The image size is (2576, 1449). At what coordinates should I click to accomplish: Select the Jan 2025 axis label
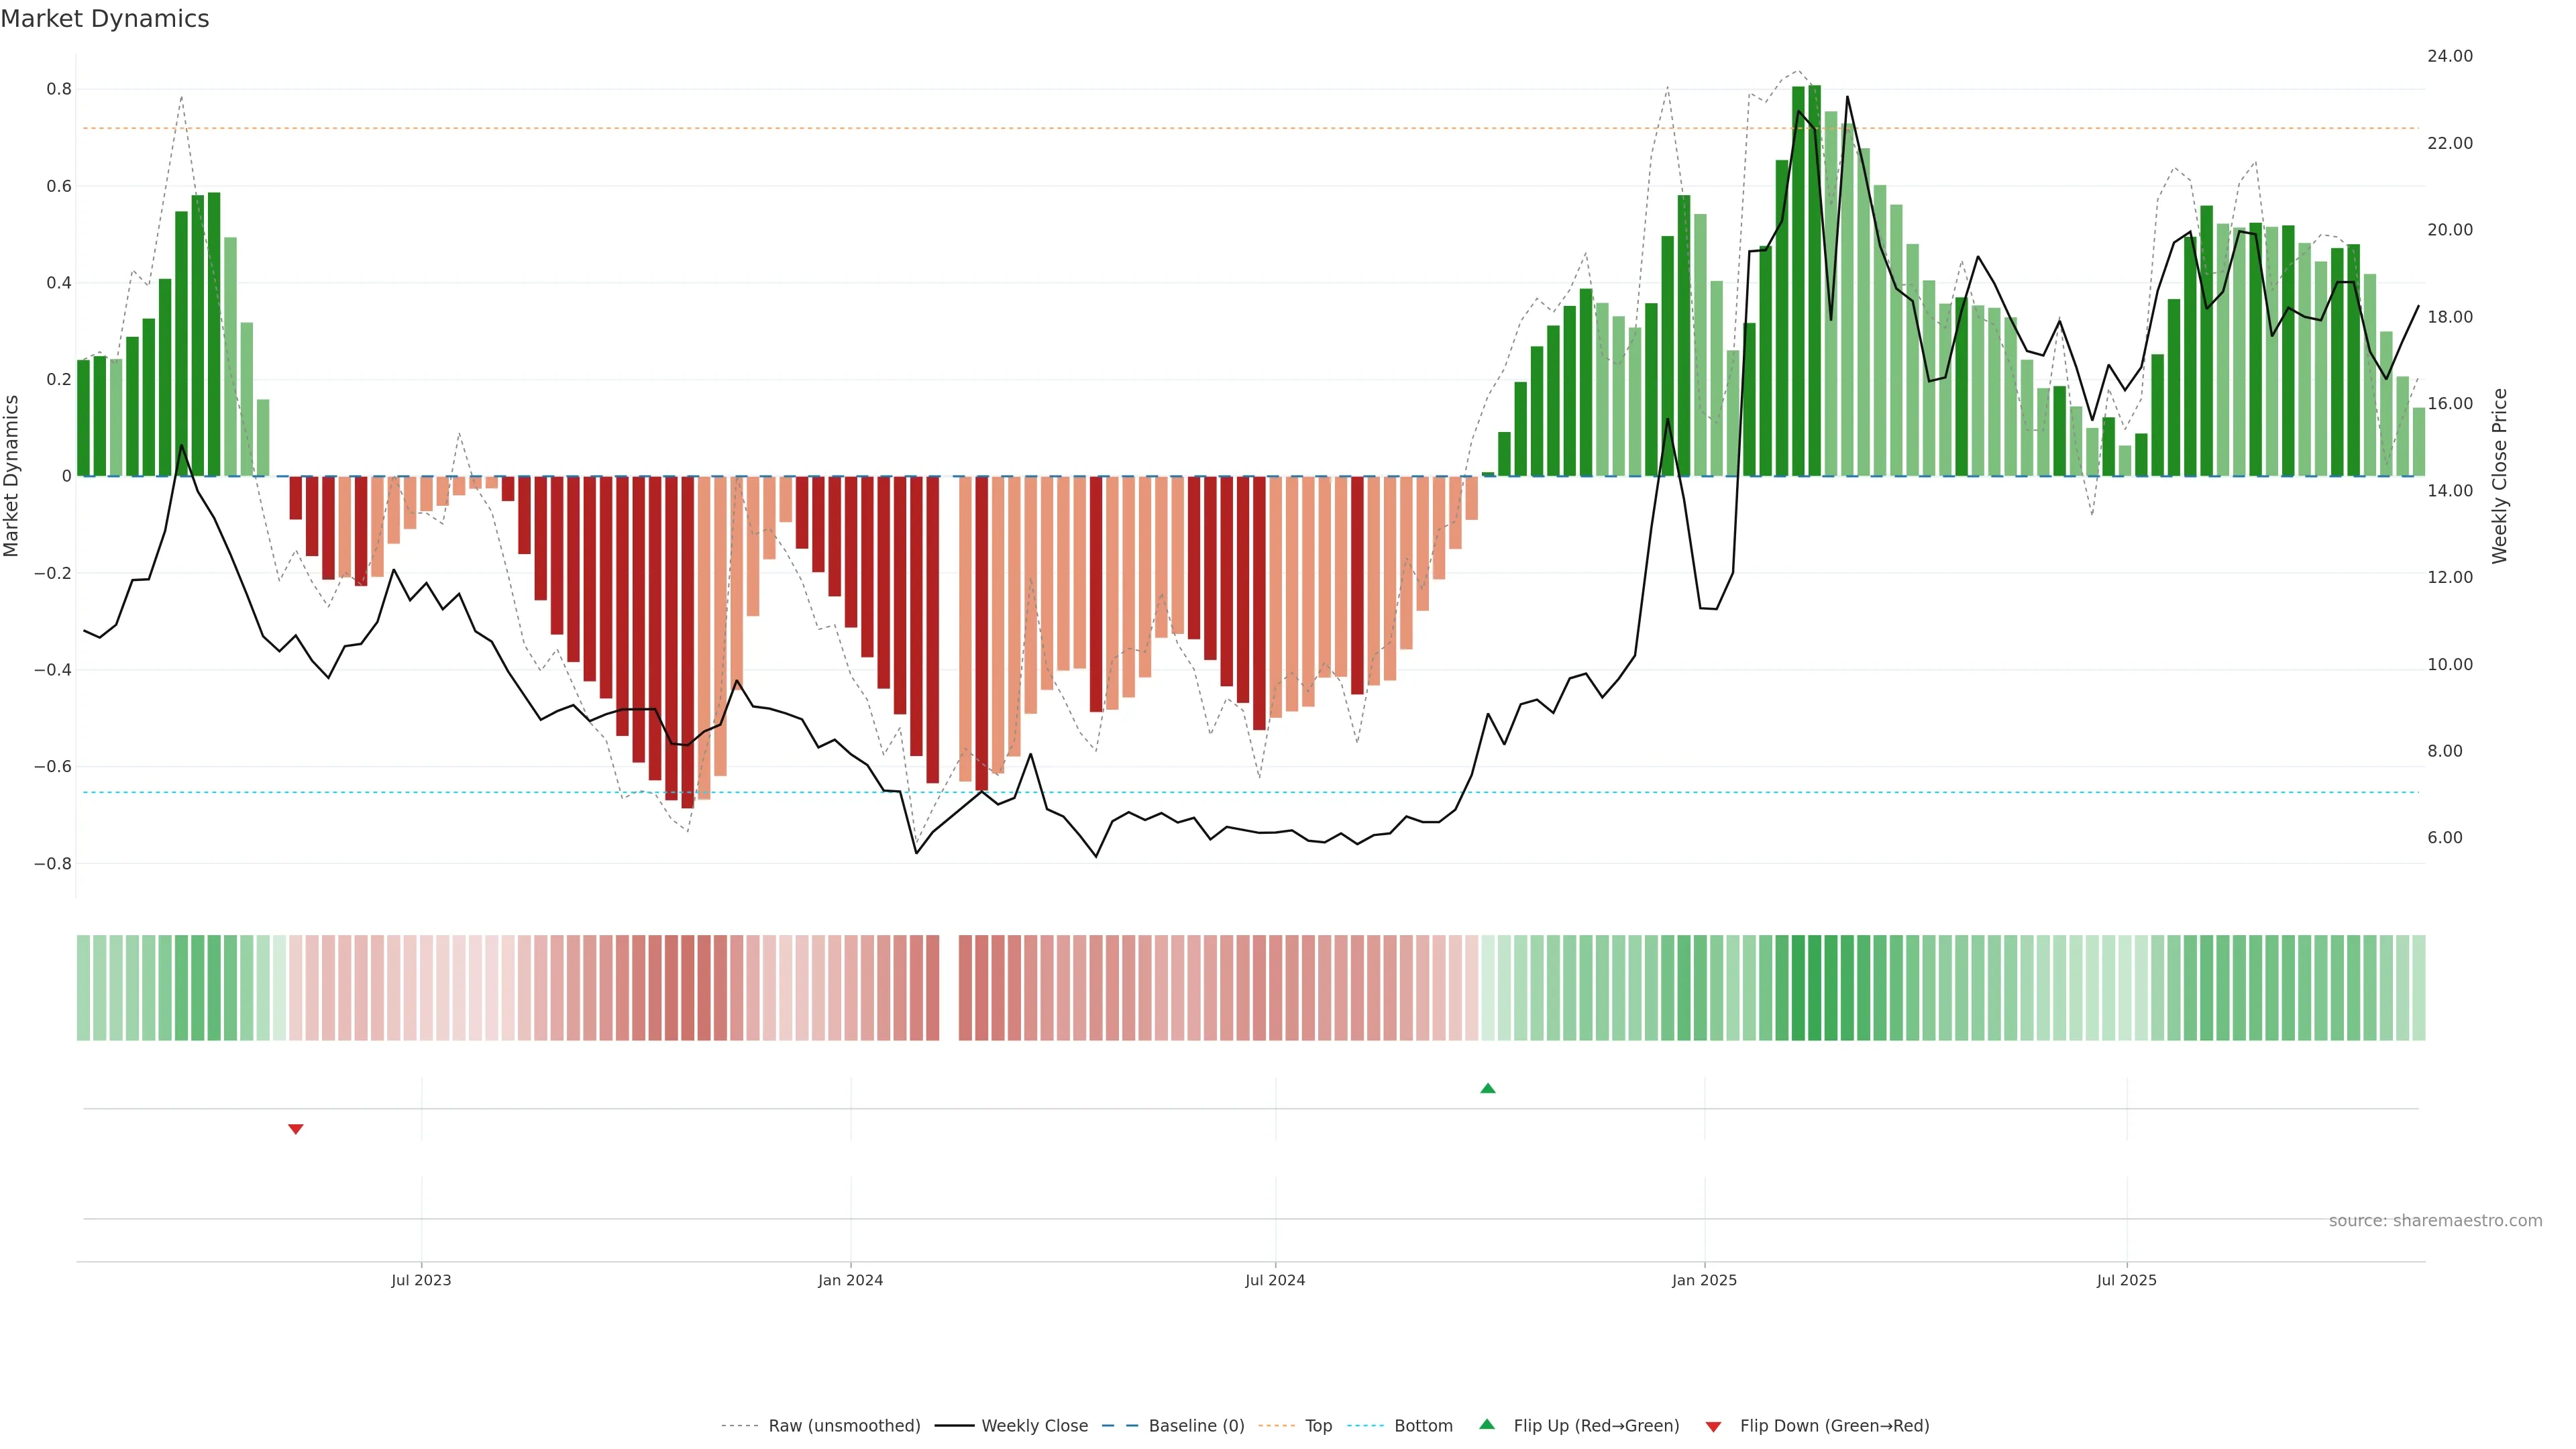click(1704, 1280)
